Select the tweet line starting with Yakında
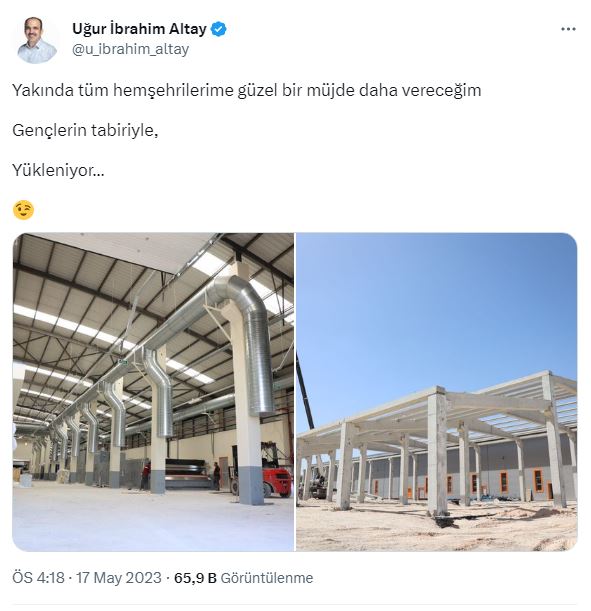The width and height of the screenshot is (591, 611). (x=247, y=90)
